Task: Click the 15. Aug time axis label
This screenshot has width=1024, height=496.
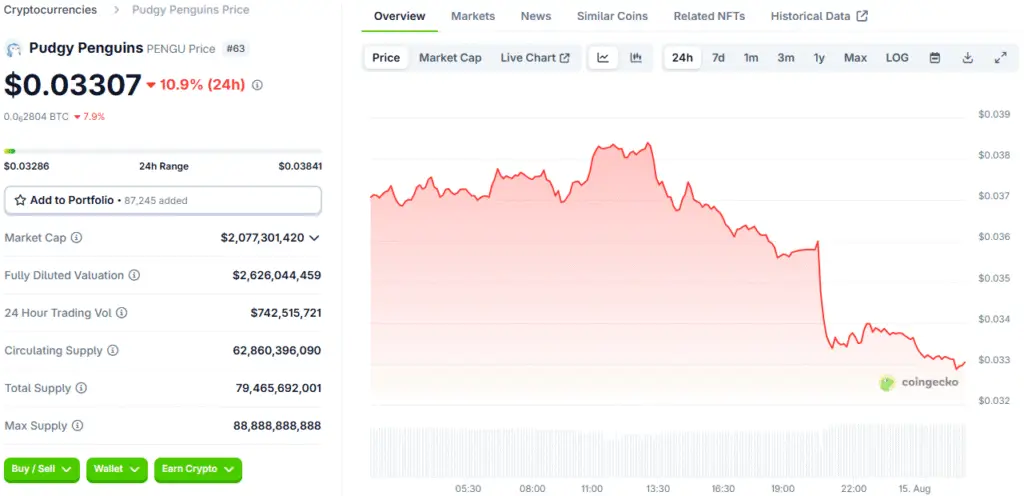Action: coord(913,488)
